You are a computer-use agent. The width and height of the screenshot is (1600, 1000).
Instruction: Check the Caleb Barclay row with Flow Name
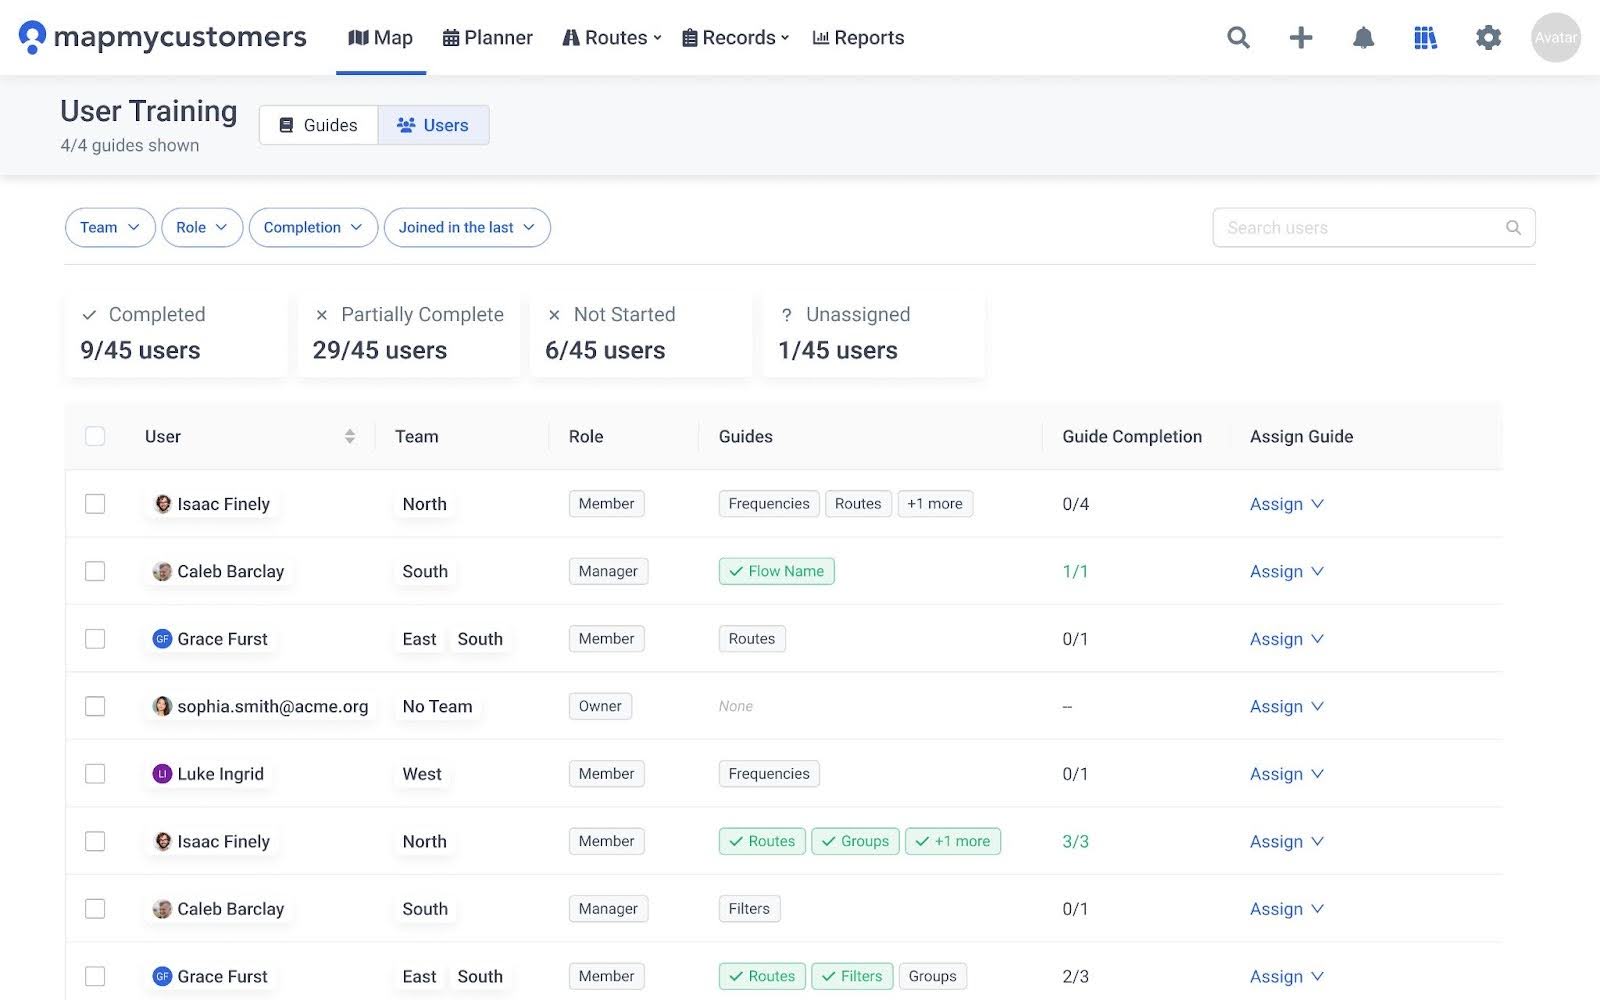click(x=95, y=571)
